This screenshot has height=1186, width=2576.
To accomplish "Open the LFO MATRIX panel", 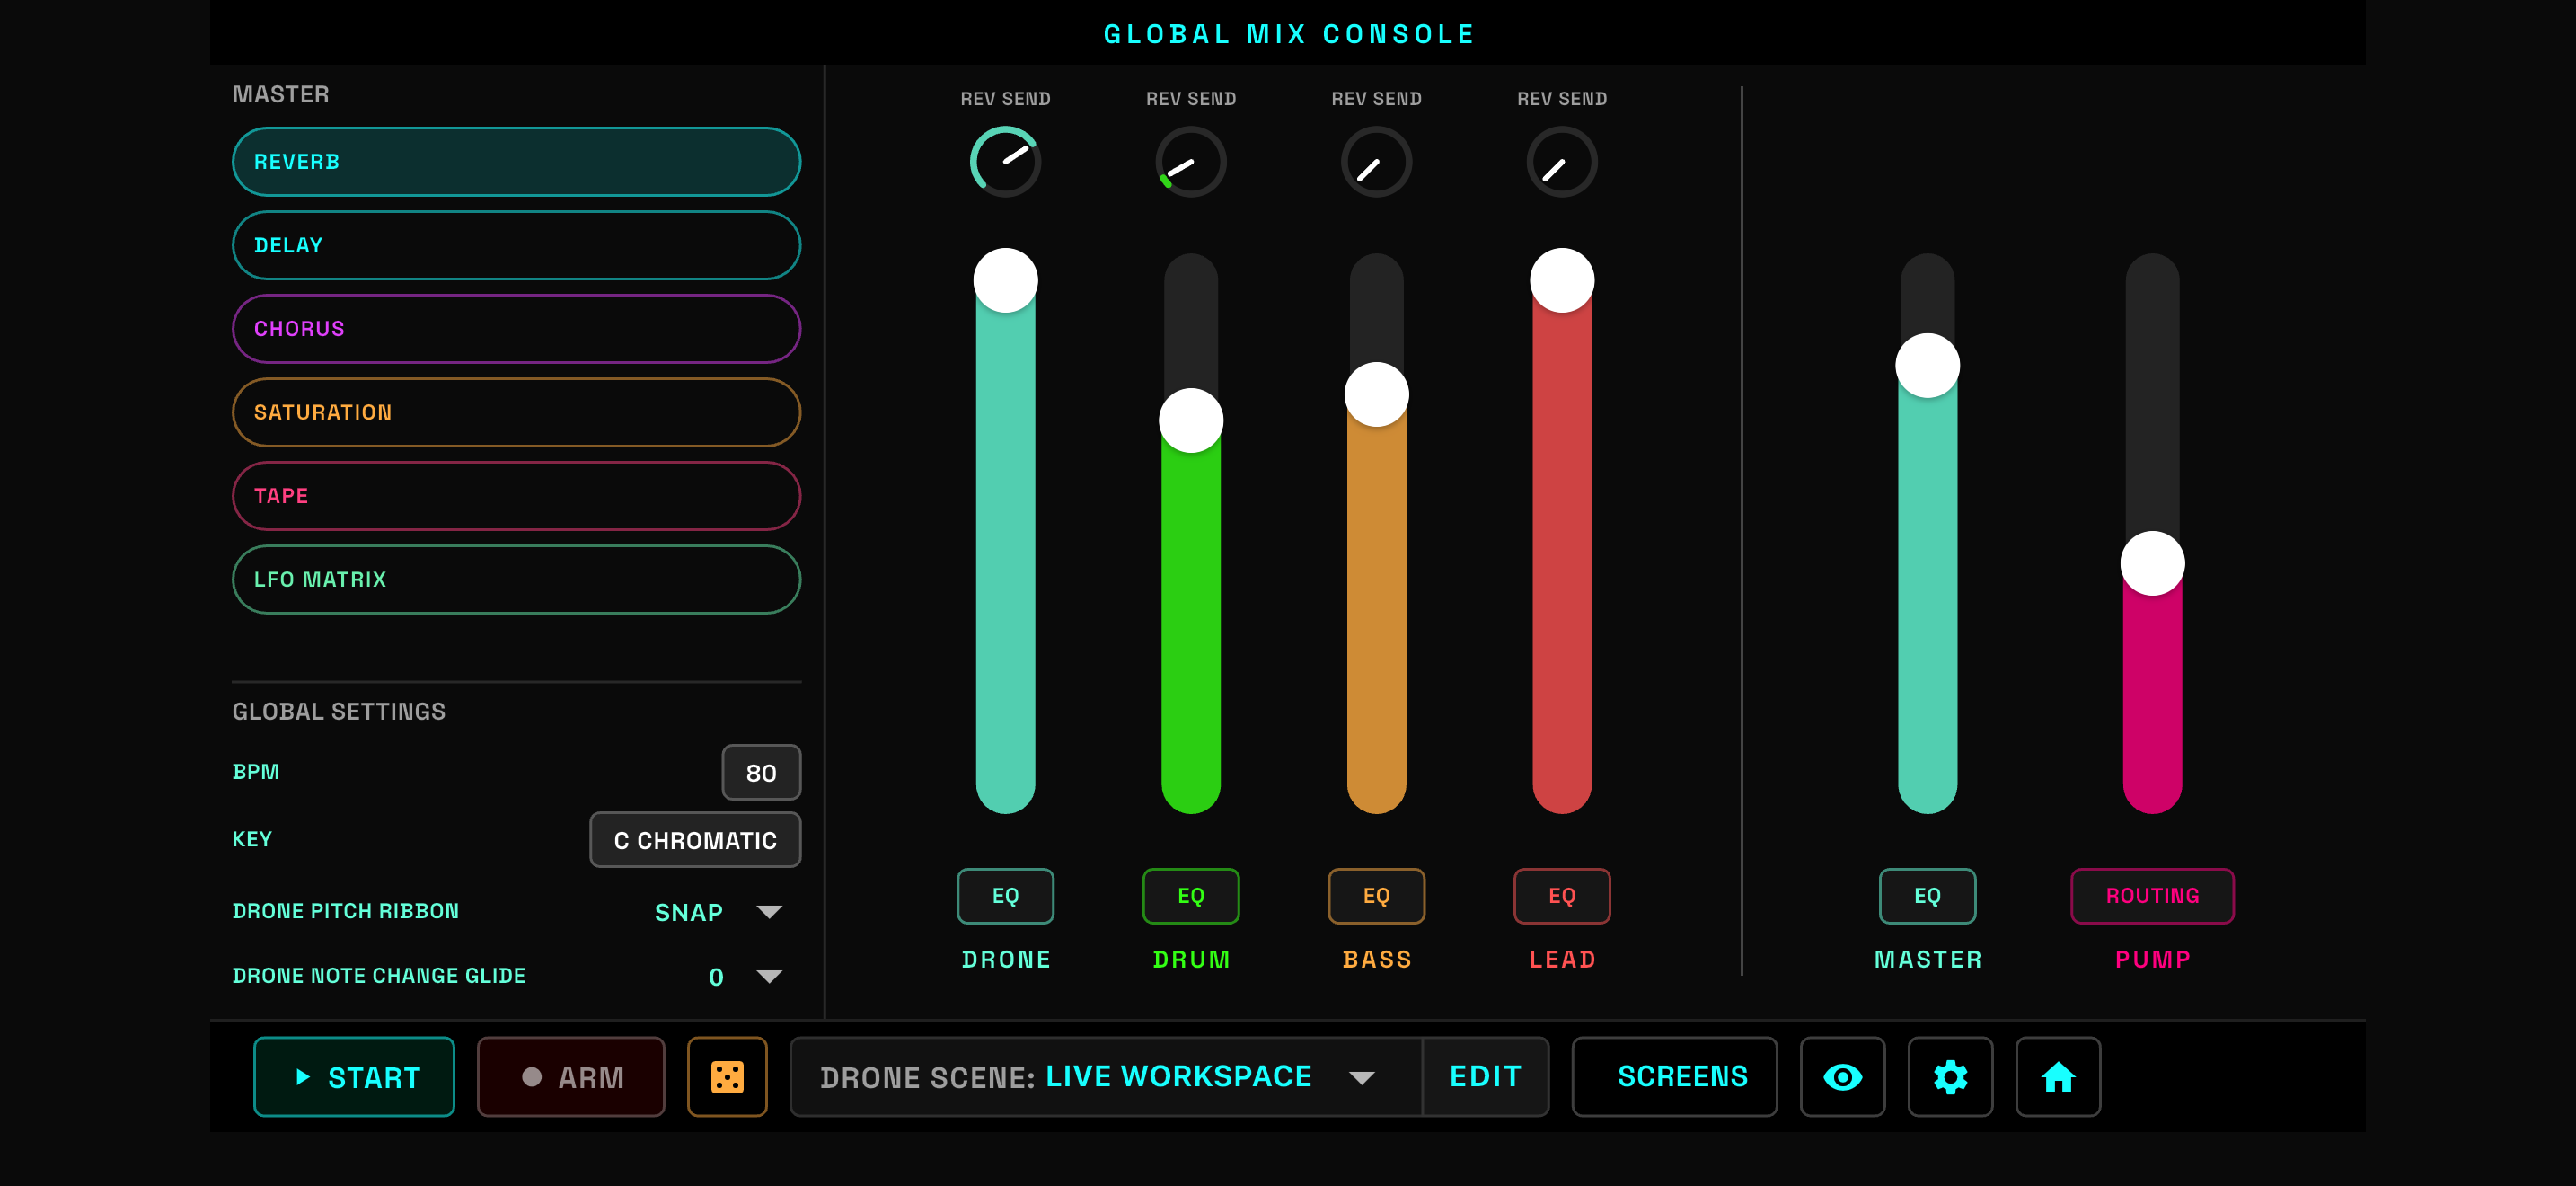I will coord(516,579).
